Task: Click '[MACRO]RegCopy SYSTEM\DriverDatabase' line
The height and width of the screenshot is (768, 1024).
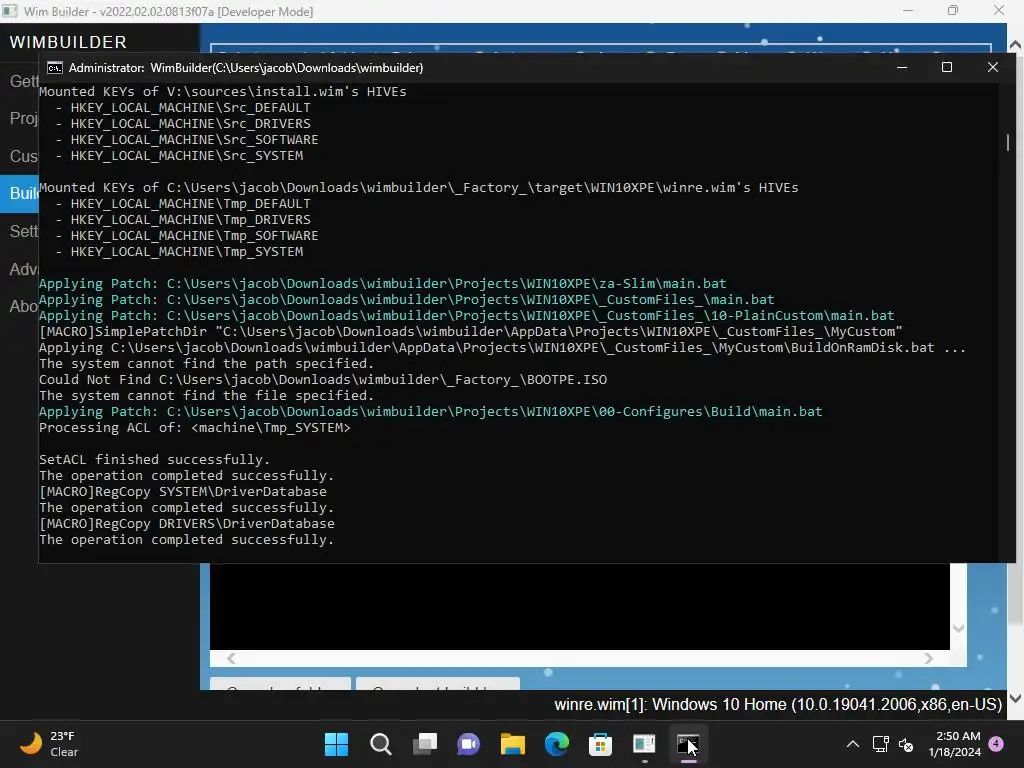Action: (x=183, y=492)
